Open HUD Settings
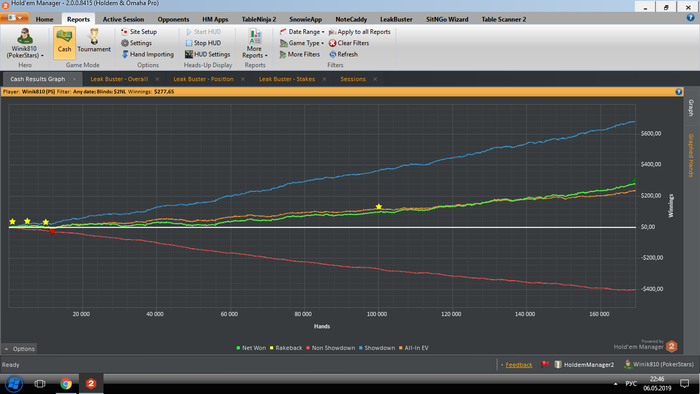 click(x=208, y=54)
